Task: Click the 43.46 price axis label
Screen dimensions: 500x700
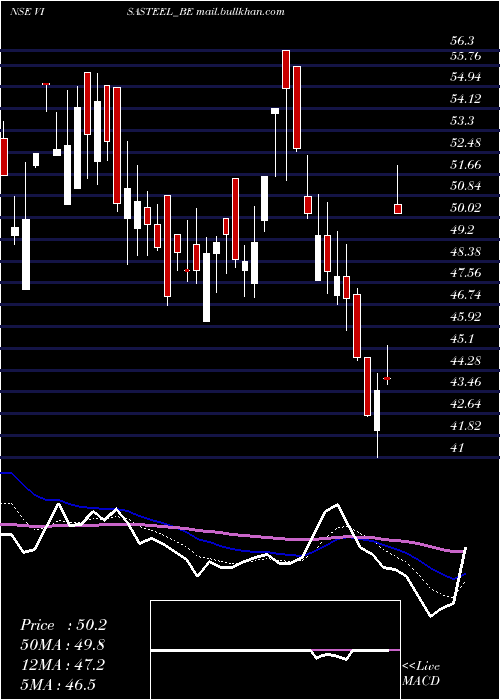Action: click(x=466, y=382)
